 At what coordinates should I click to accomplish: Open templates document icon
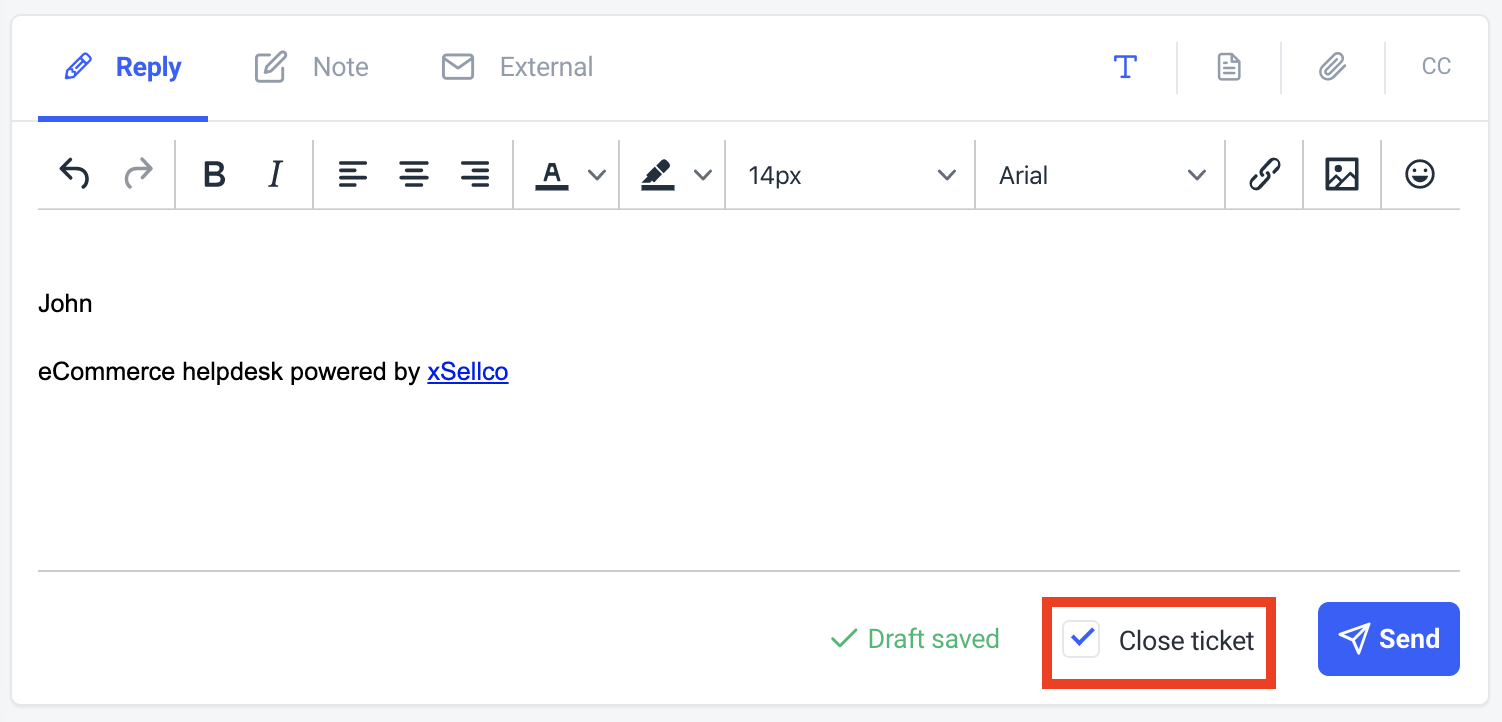point(1229,67)
